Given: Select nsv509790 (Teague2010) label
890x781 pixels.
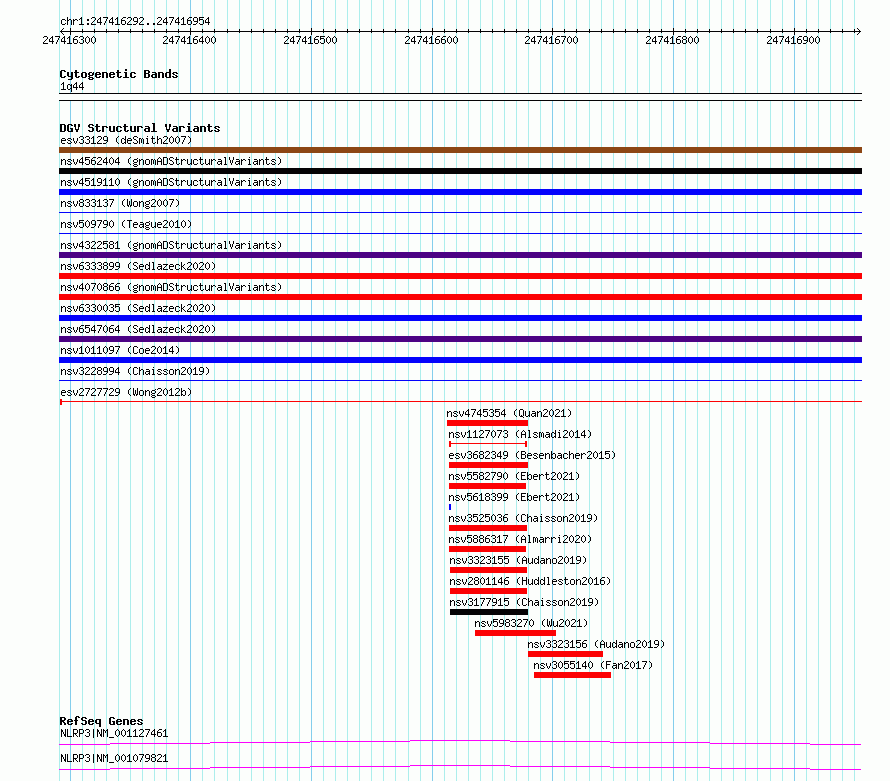Looking at the screenshot, I should (126, 224).
